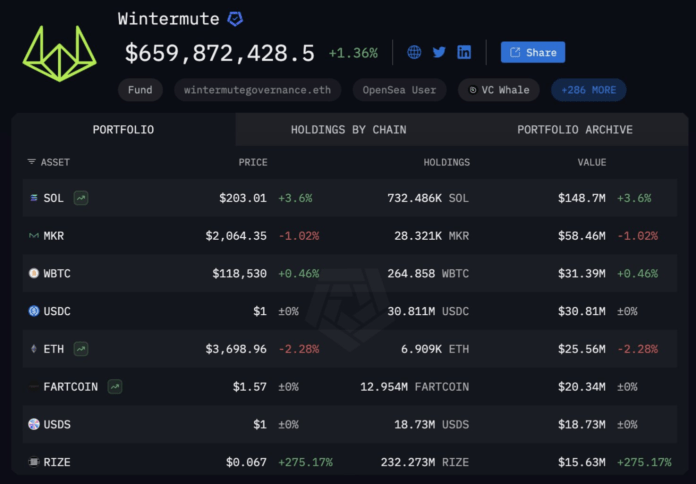The image size is (696, 484).
Task: Click holdings 232.273M RIZE
Action: coord(425,462)
